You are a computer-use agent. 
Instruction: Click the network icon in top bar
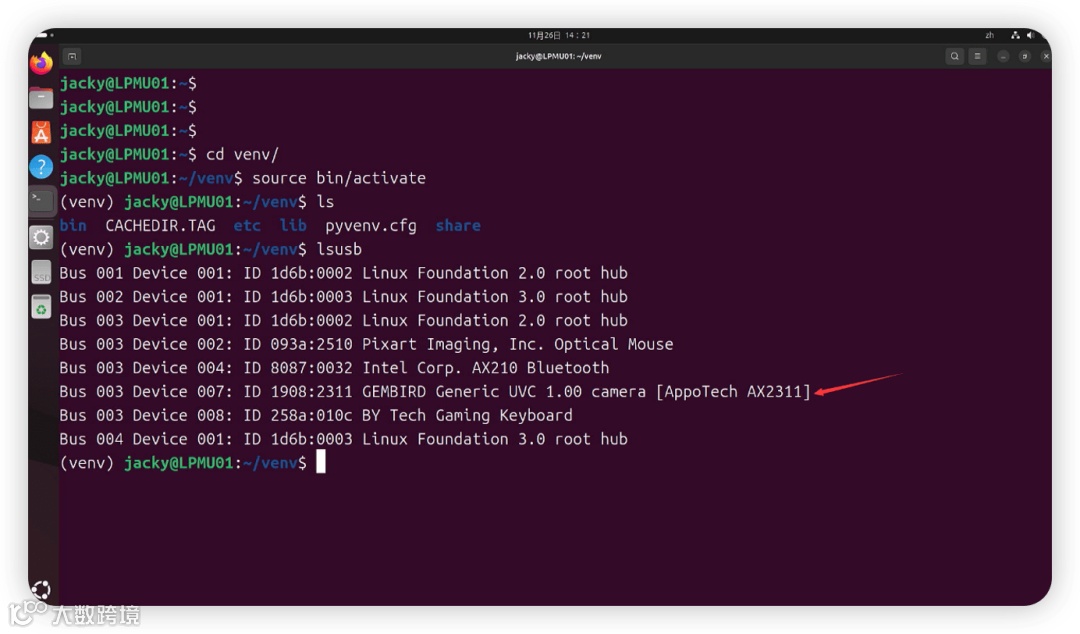[x=1015, y=35]
